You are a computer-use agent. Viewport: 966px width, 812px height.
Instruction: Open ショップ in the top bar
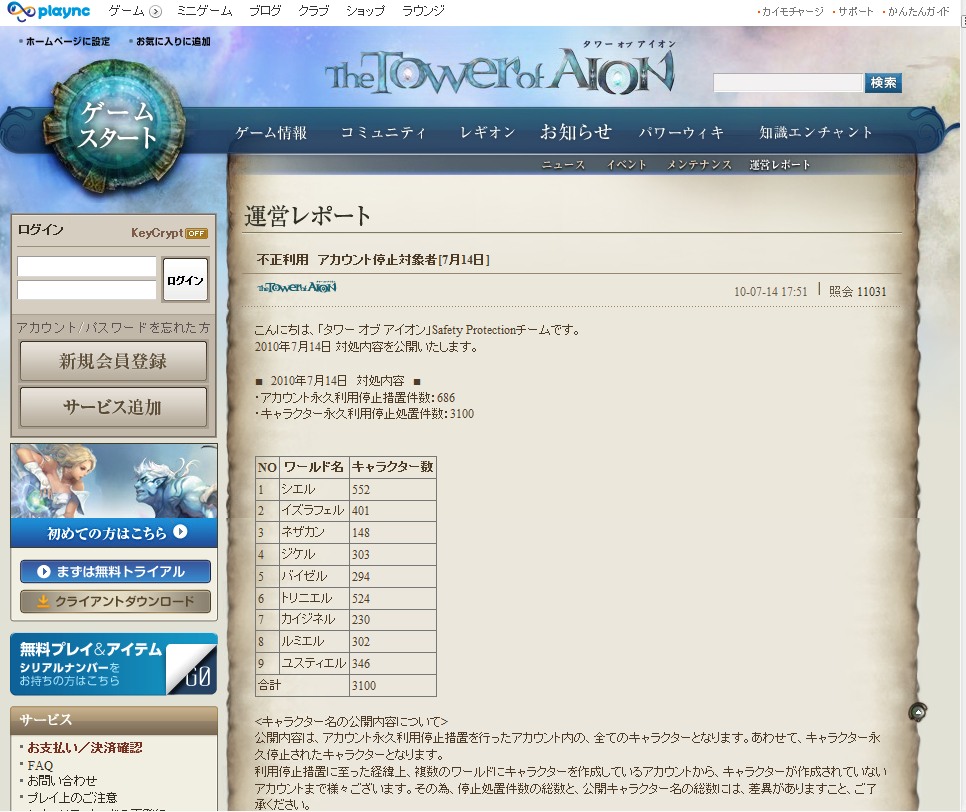tap(365, 11)
